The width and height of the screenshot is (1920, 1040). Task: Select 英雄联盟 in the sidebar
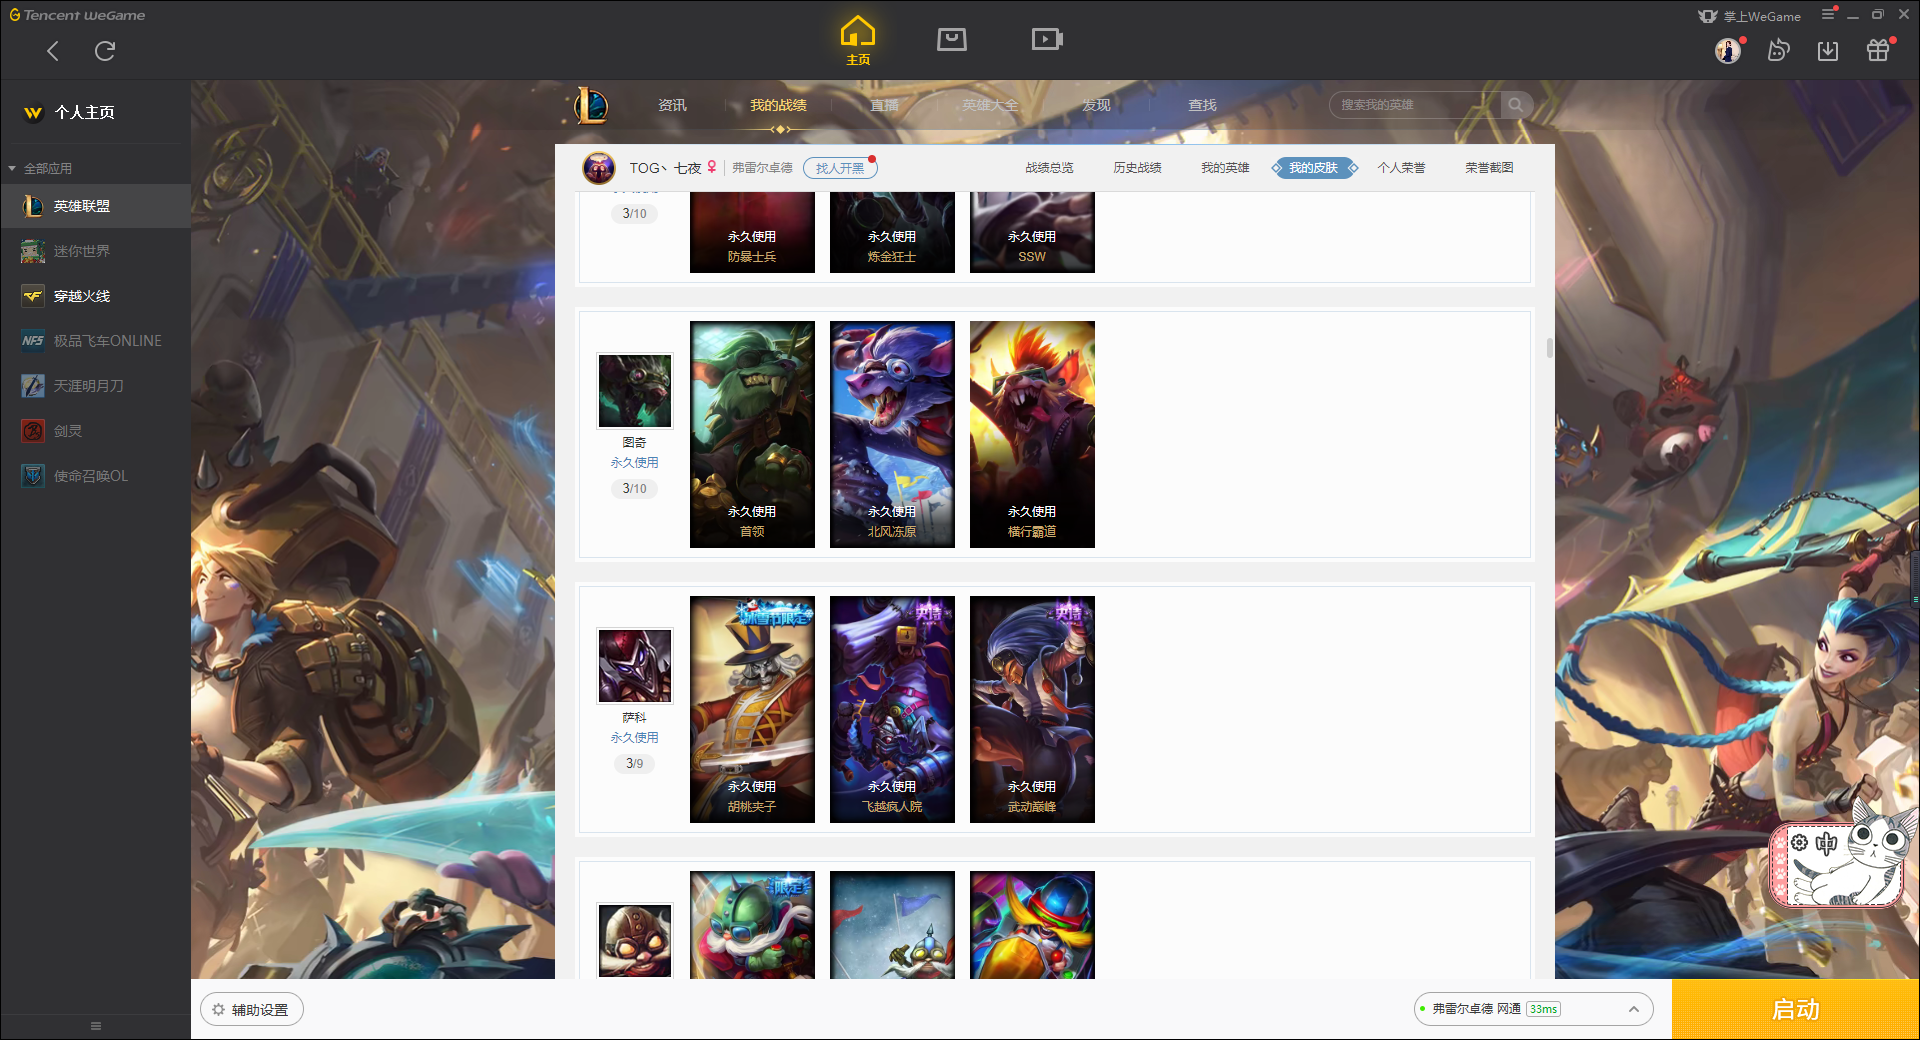pos(95,206)
